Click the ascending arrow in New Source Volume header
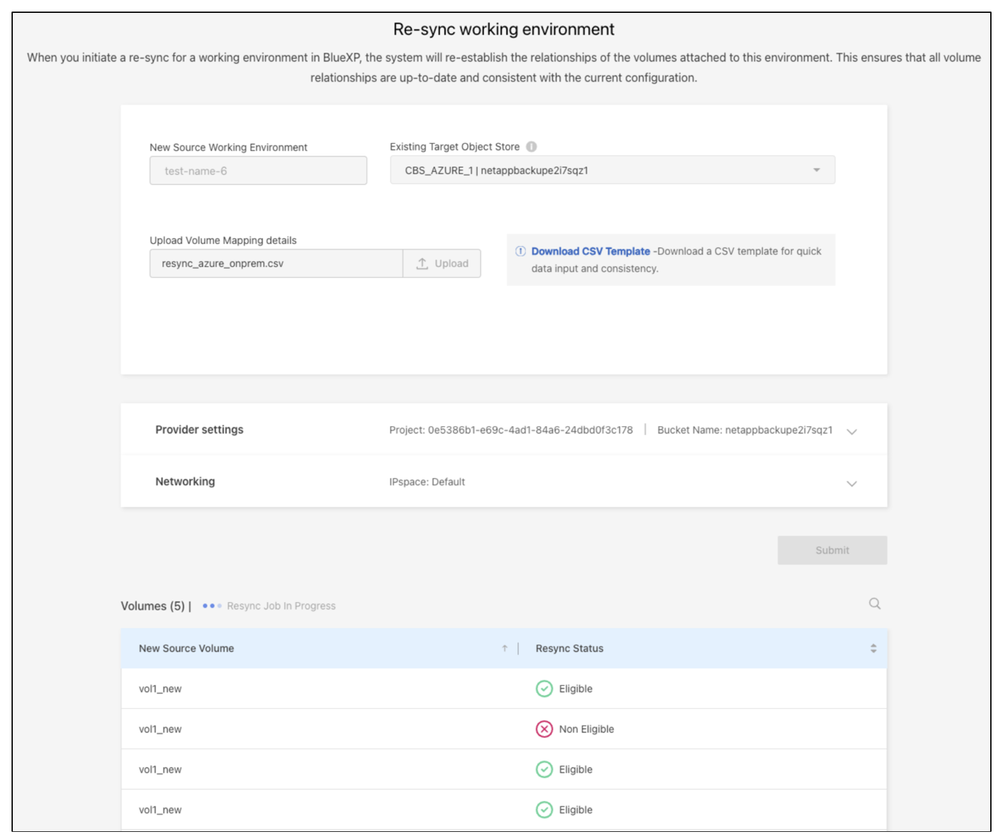 [x=504, y=649]
